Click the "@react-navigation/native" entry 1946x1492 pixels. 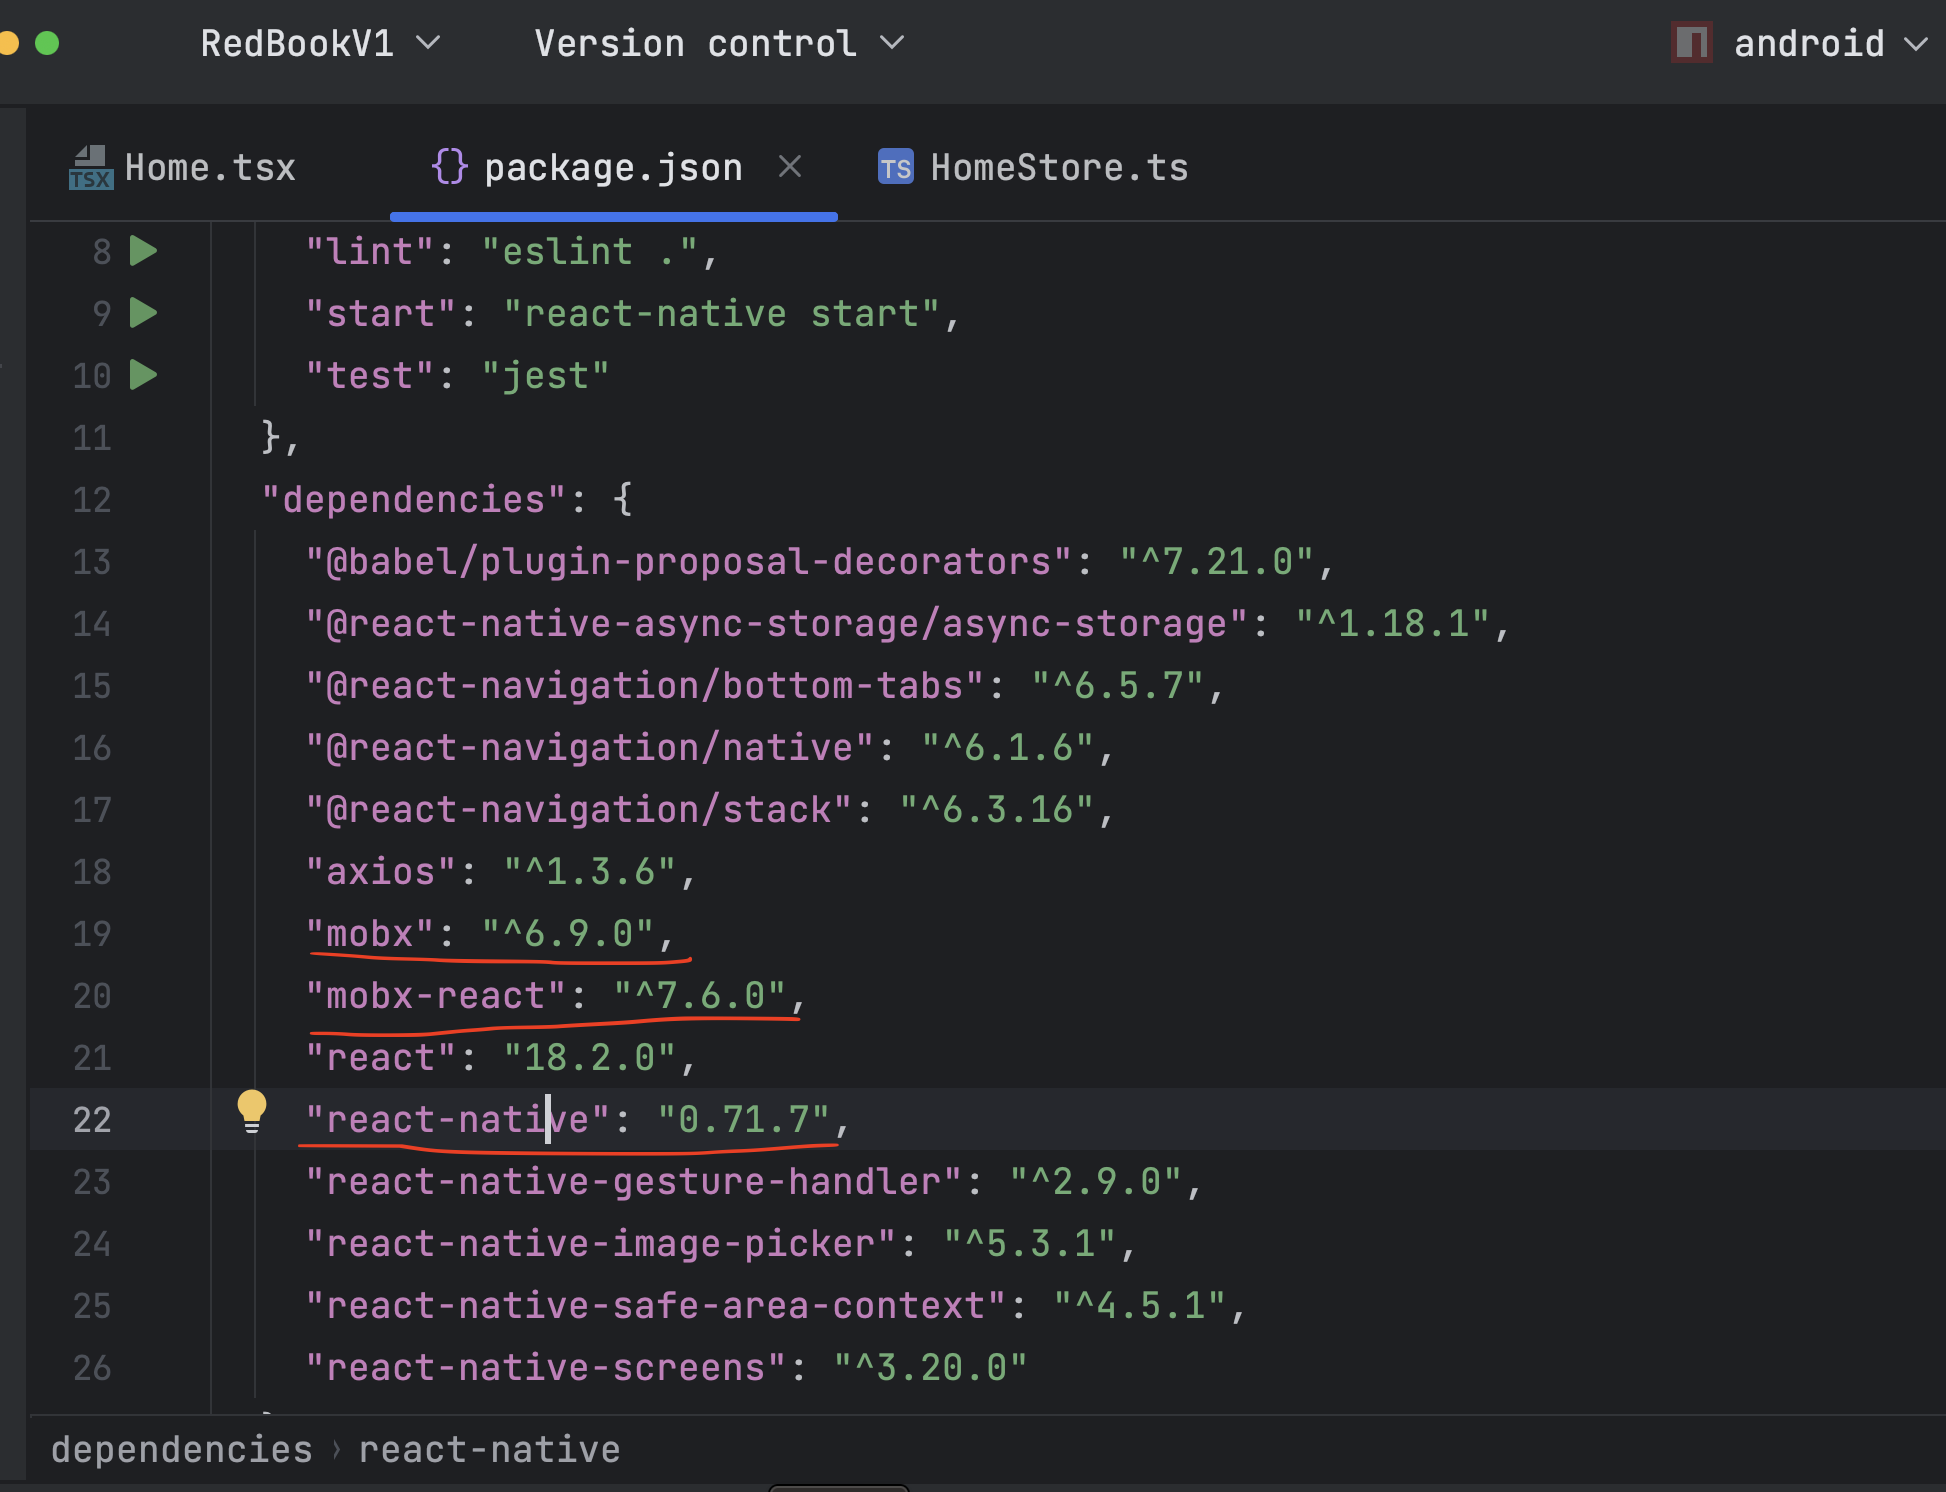[x=590, y=747]
